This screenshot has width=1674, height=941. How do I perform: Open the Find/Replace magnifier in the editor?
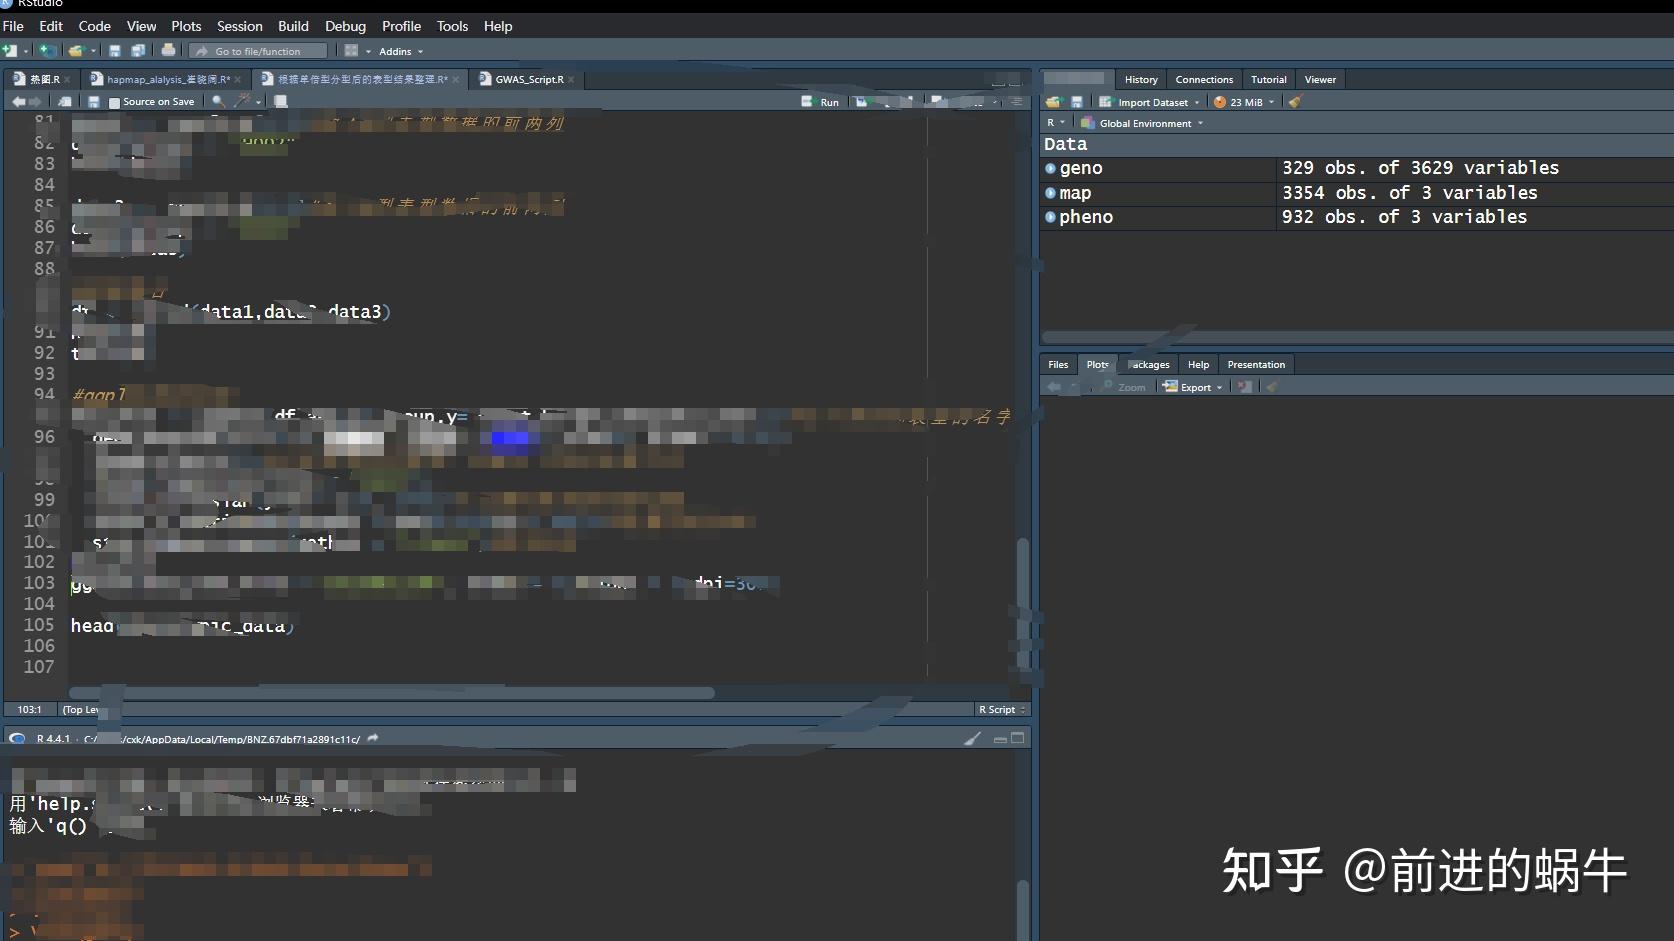(217, 101)
